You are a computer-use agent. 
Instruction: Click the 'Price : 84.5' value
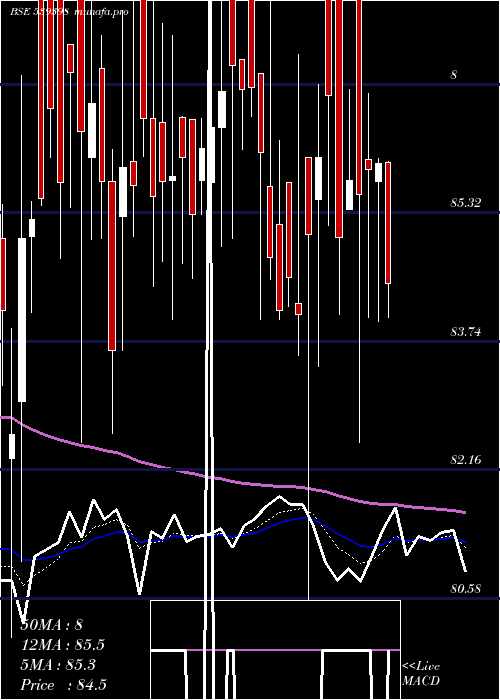click(63, 685)
